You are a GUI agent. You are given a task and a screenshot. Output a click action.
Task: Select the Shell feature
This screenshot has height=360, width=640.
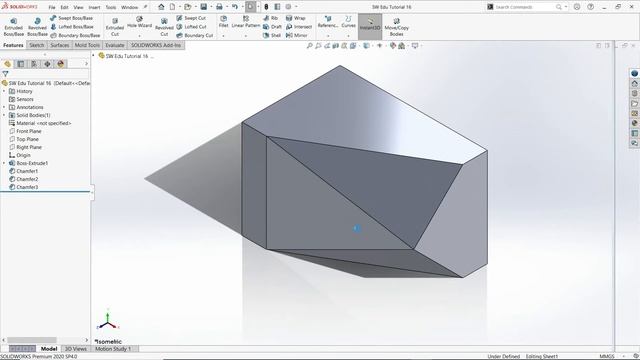(x=272, y=35)
